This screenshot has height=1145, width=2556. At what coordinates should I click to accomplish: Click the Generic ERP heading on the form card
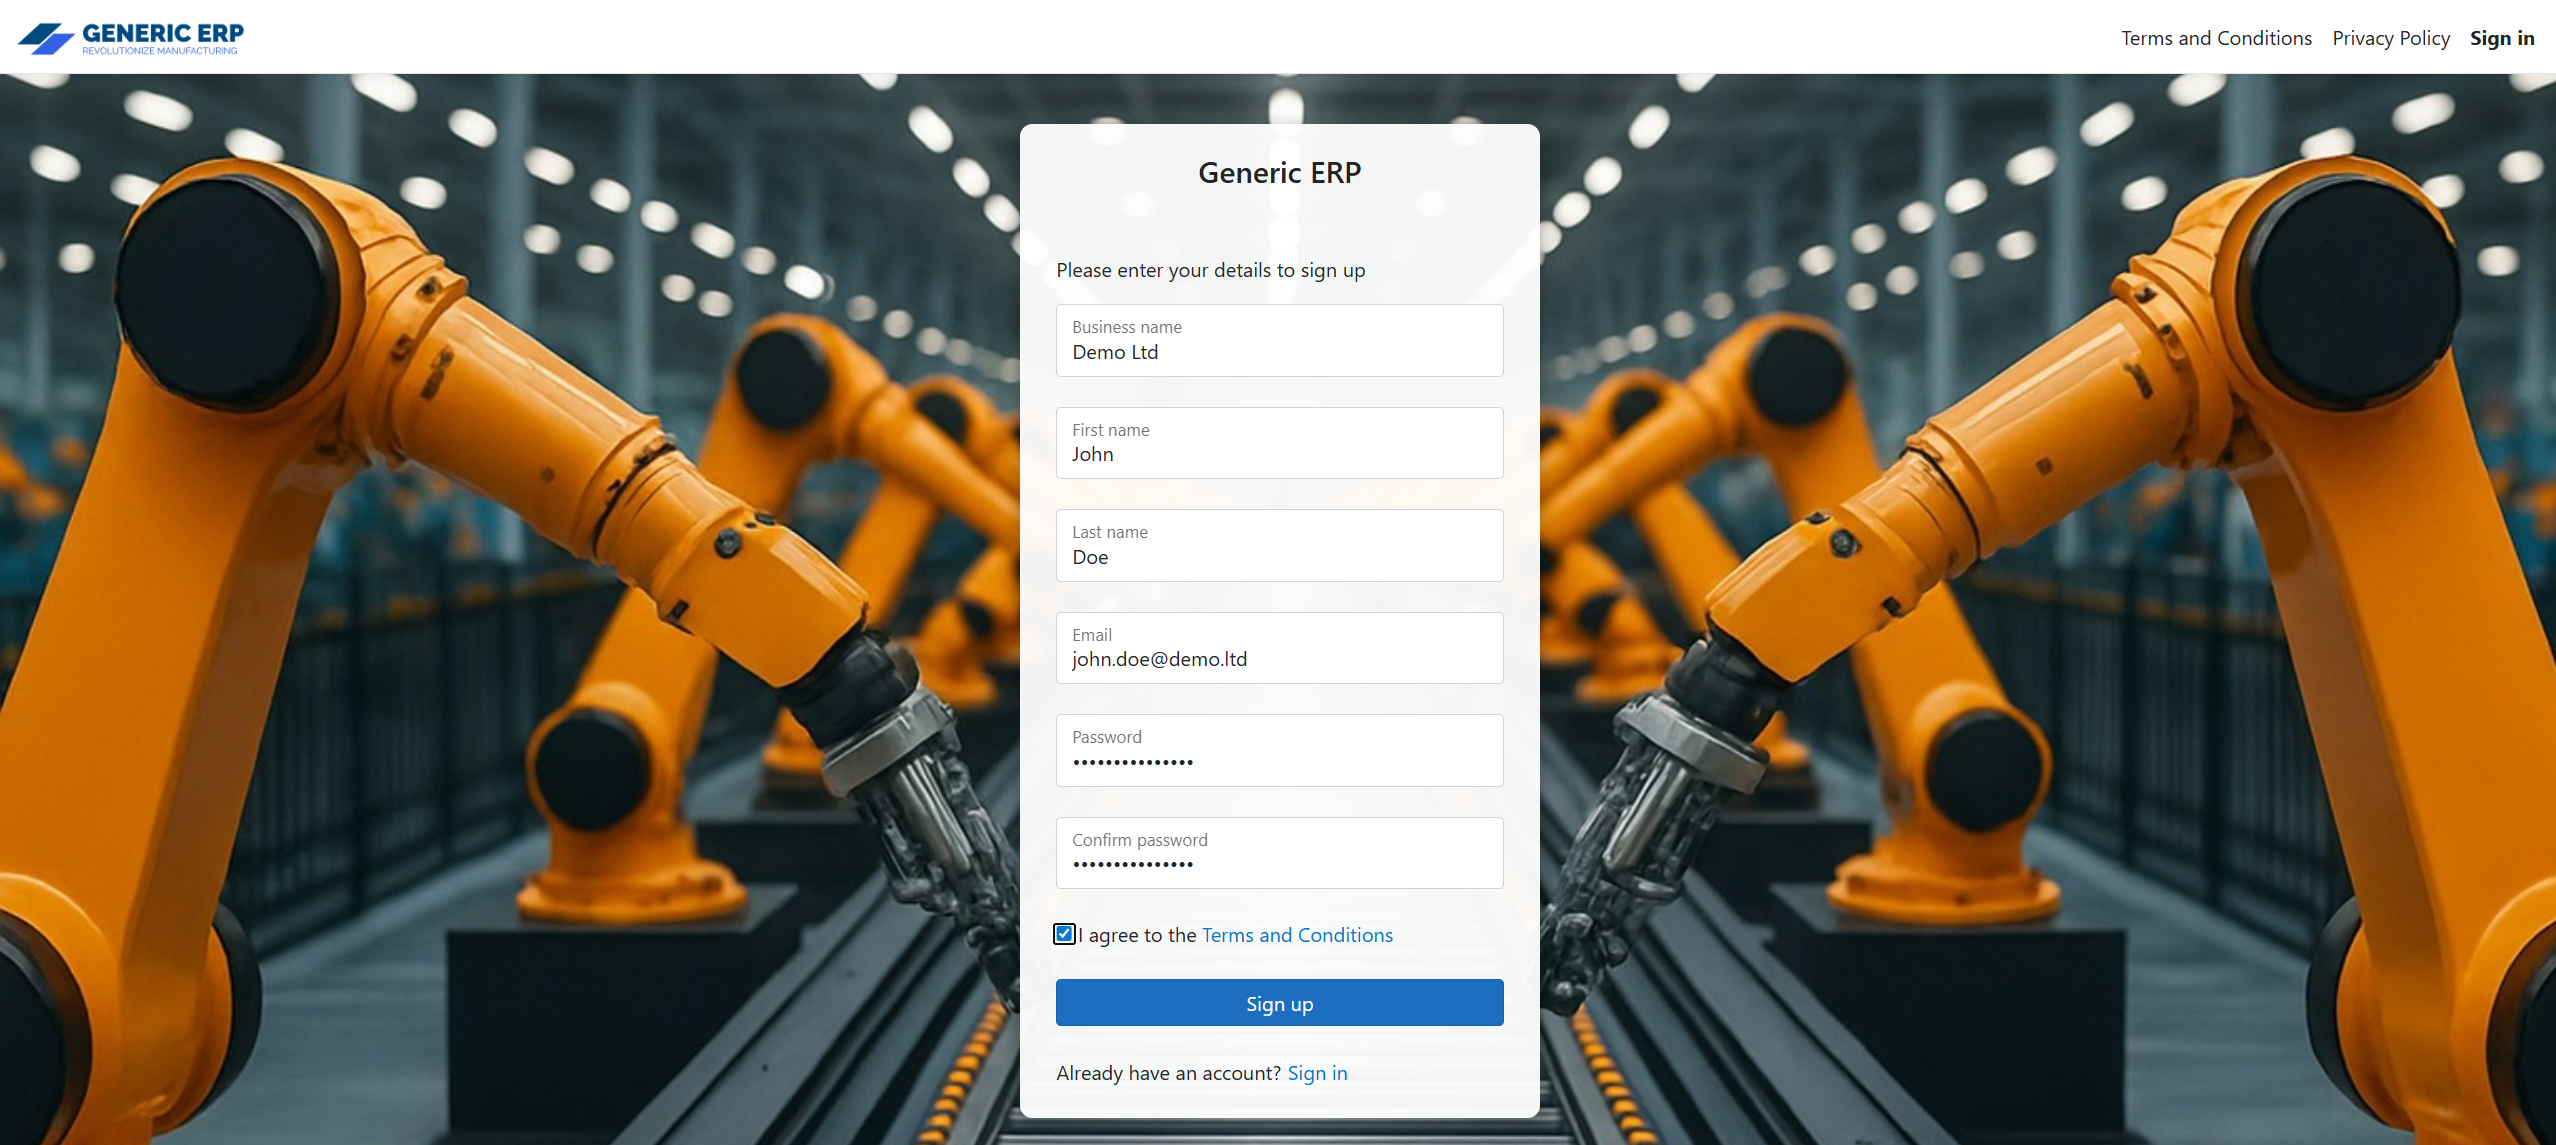click(1279, 173)
